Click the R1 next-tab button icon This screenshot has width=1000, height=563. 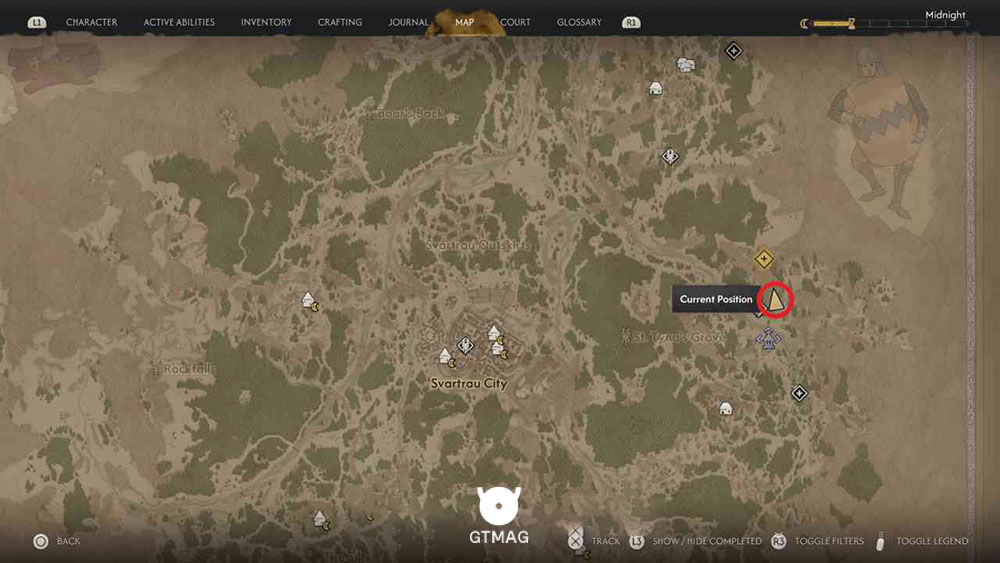tap(631, 22)
